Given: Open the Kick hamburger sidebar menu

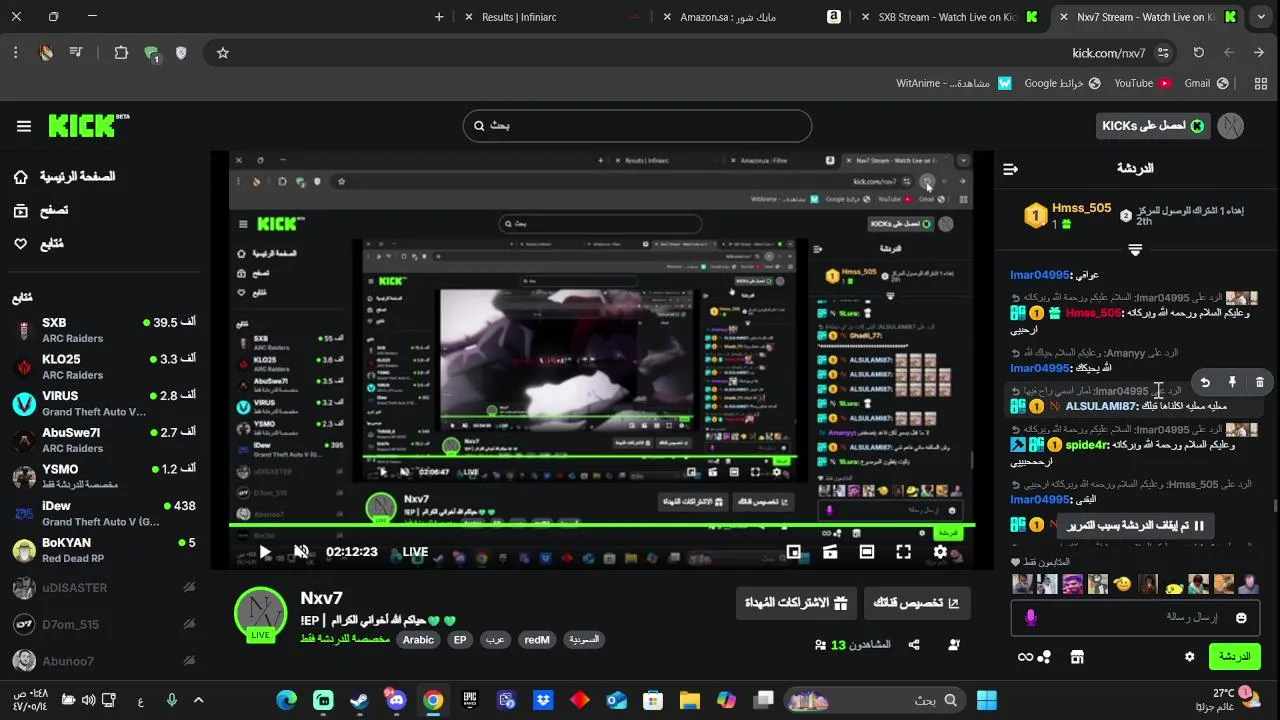Looking at the screenshot, I should coord(24,126).
